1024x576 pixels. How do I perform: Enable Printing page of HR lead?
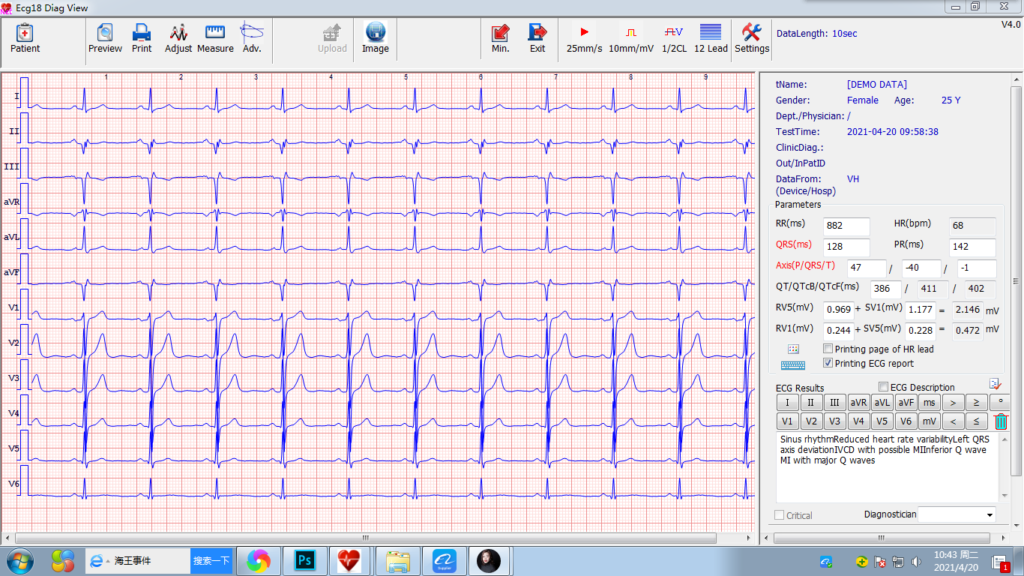[x=827, y=348]
